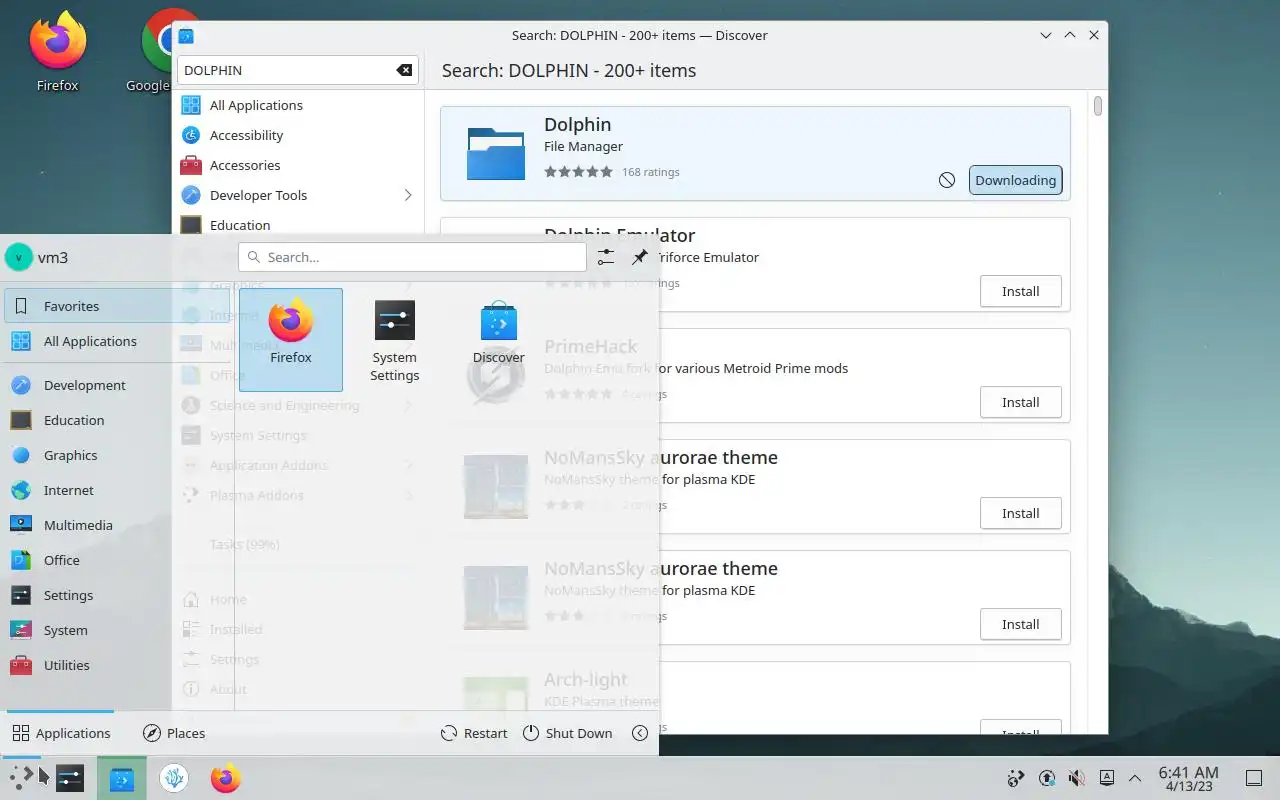Open Firefox from launcher favorites
Image resolution: width=1280 pixels, height=800 pixels.
tap(291, 339)
